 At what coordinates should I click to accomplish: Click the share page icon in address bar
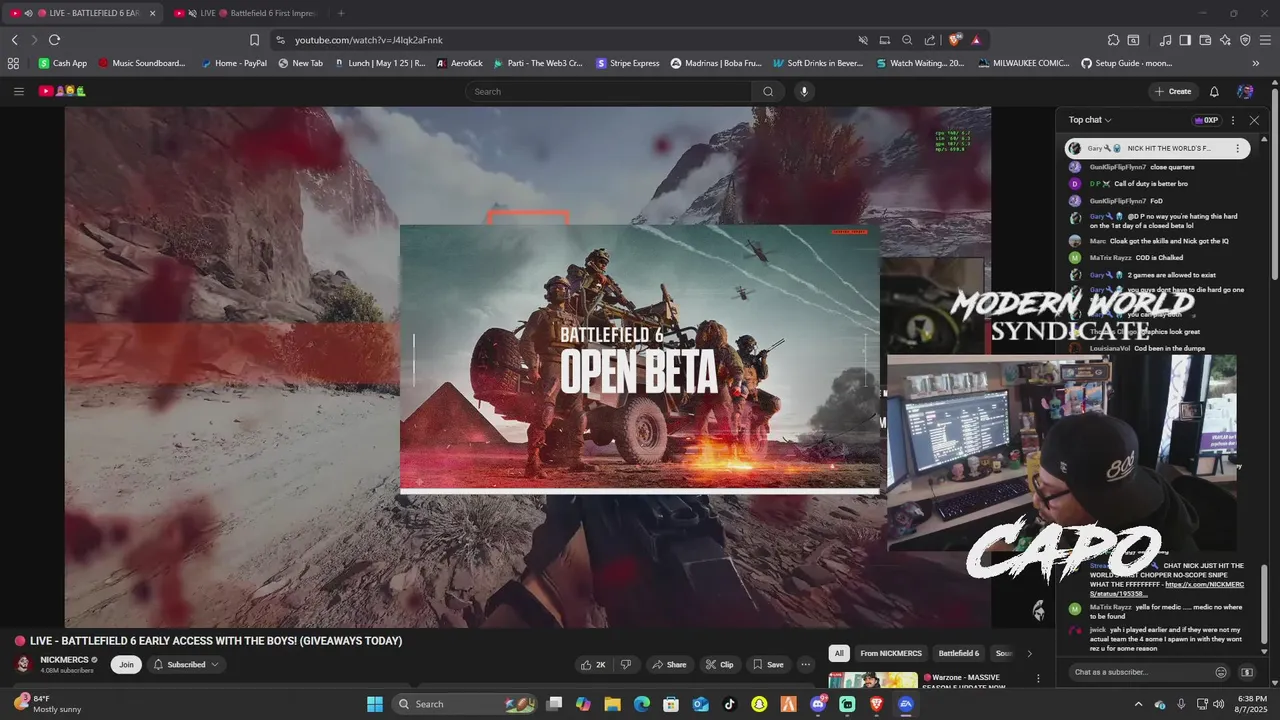click(x=930, y=40)
